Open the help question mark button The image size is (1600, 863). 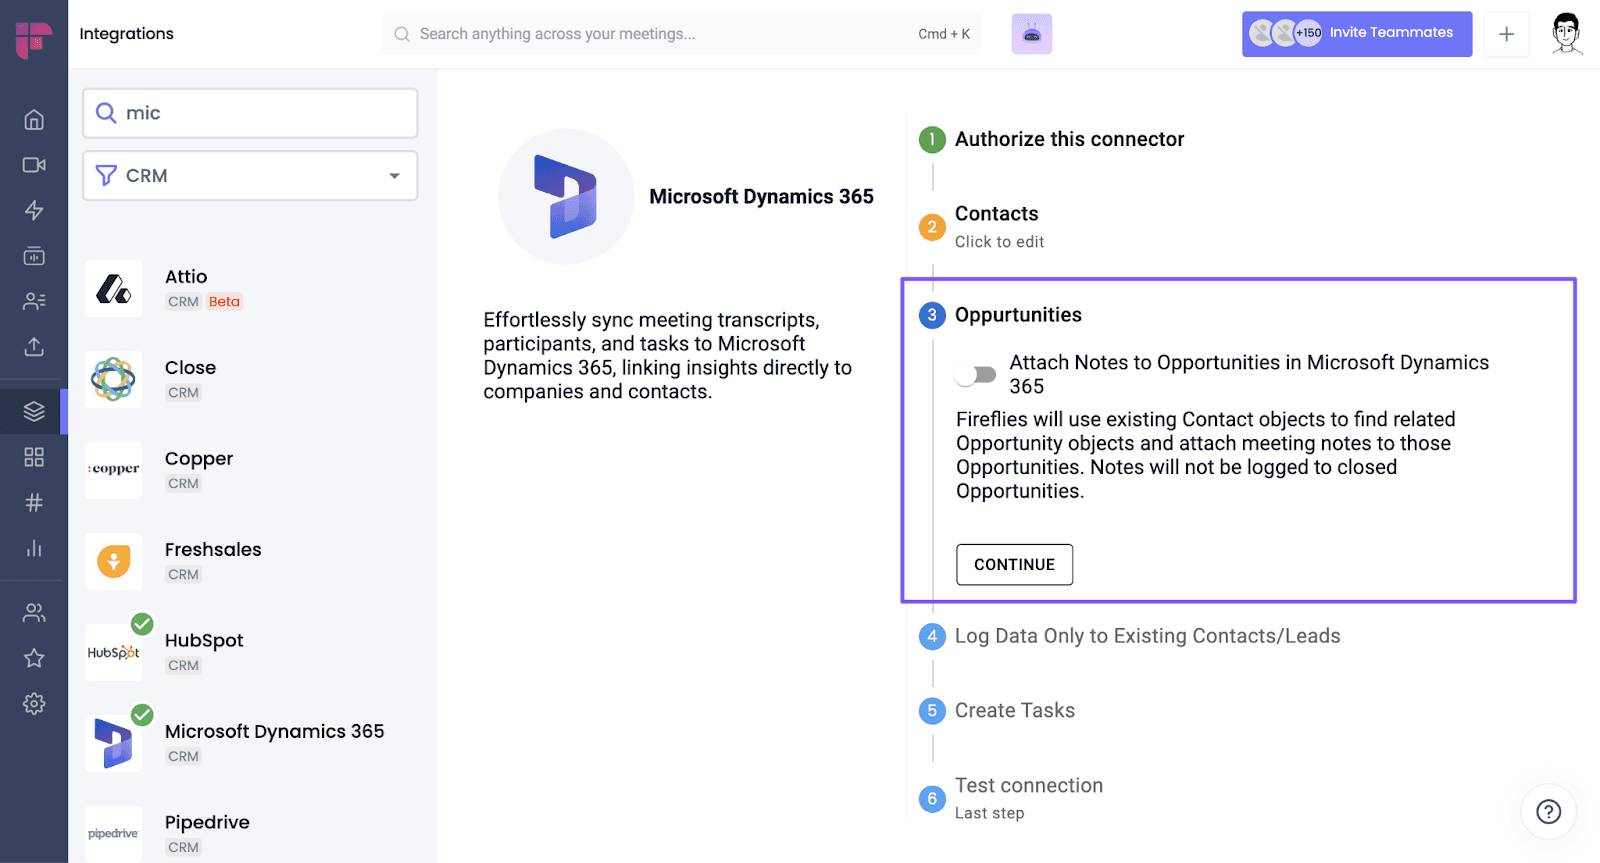point(1548,811)
